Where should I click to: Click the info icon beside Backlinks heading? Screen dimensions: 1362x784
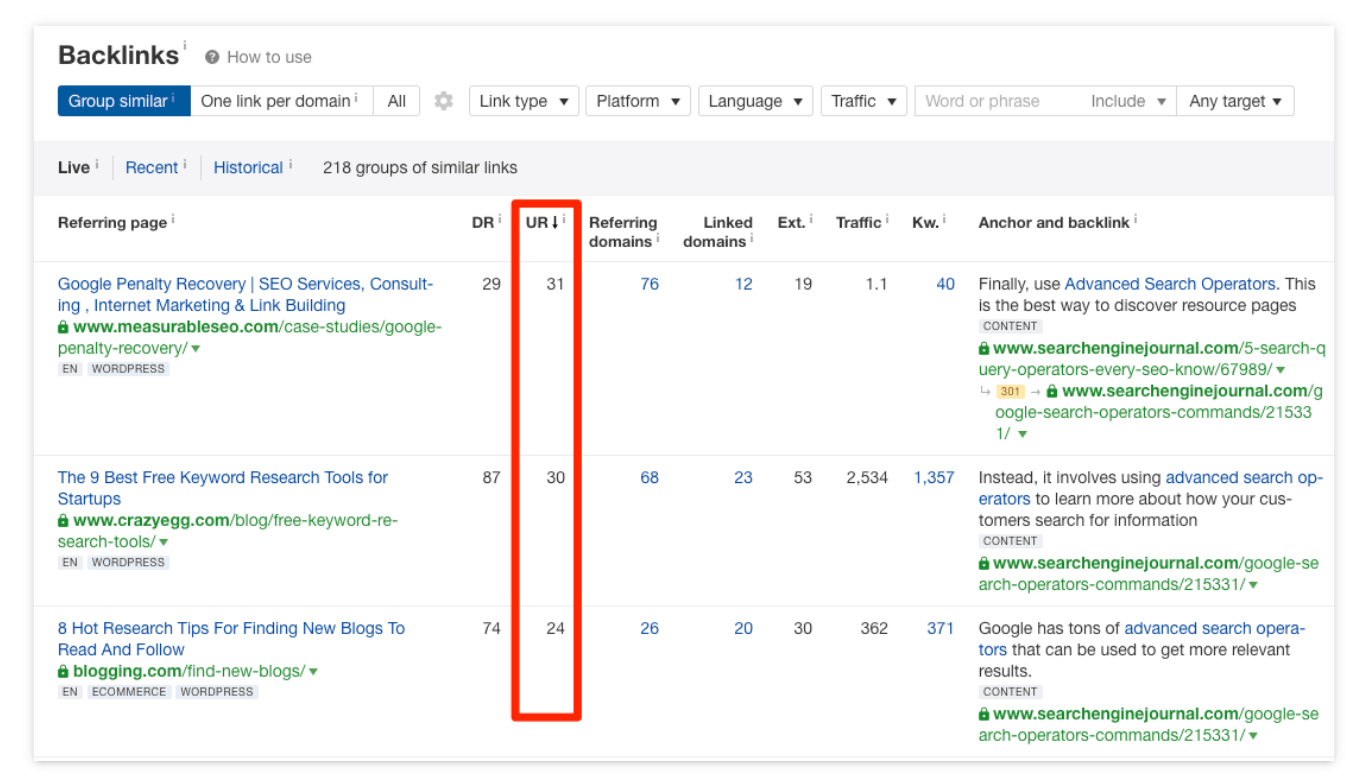185,45
